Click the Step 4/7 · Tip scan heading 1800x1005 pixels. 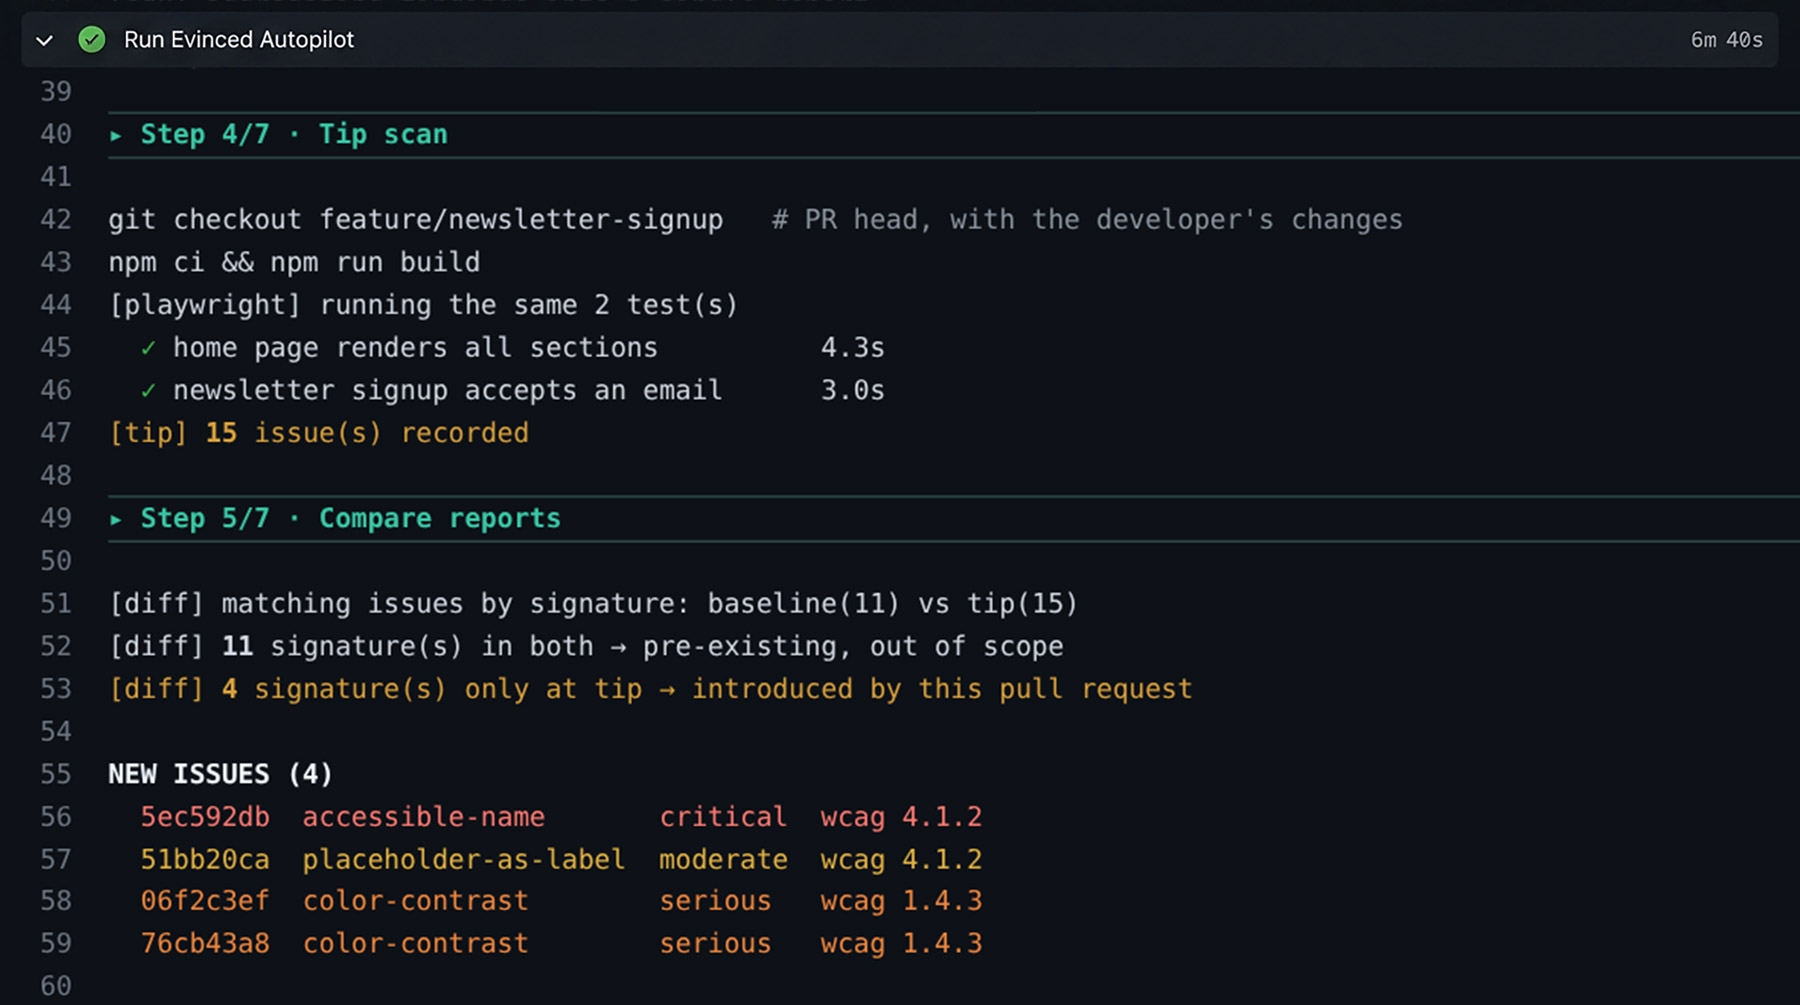(294, 134)
